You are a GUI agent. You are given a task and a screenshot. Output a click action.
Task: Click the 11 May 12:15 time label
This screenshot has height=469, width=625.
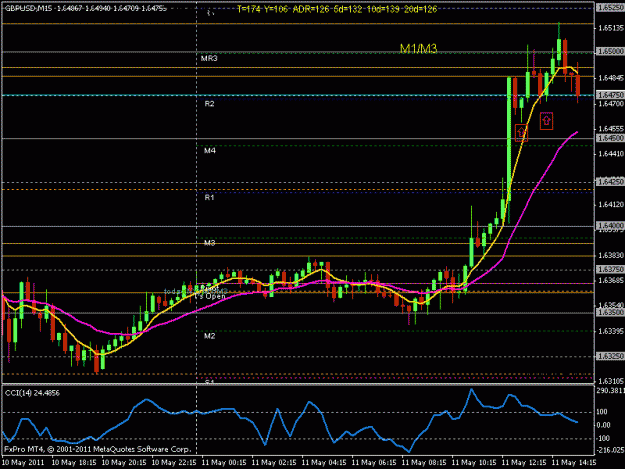tap(524, 463)
